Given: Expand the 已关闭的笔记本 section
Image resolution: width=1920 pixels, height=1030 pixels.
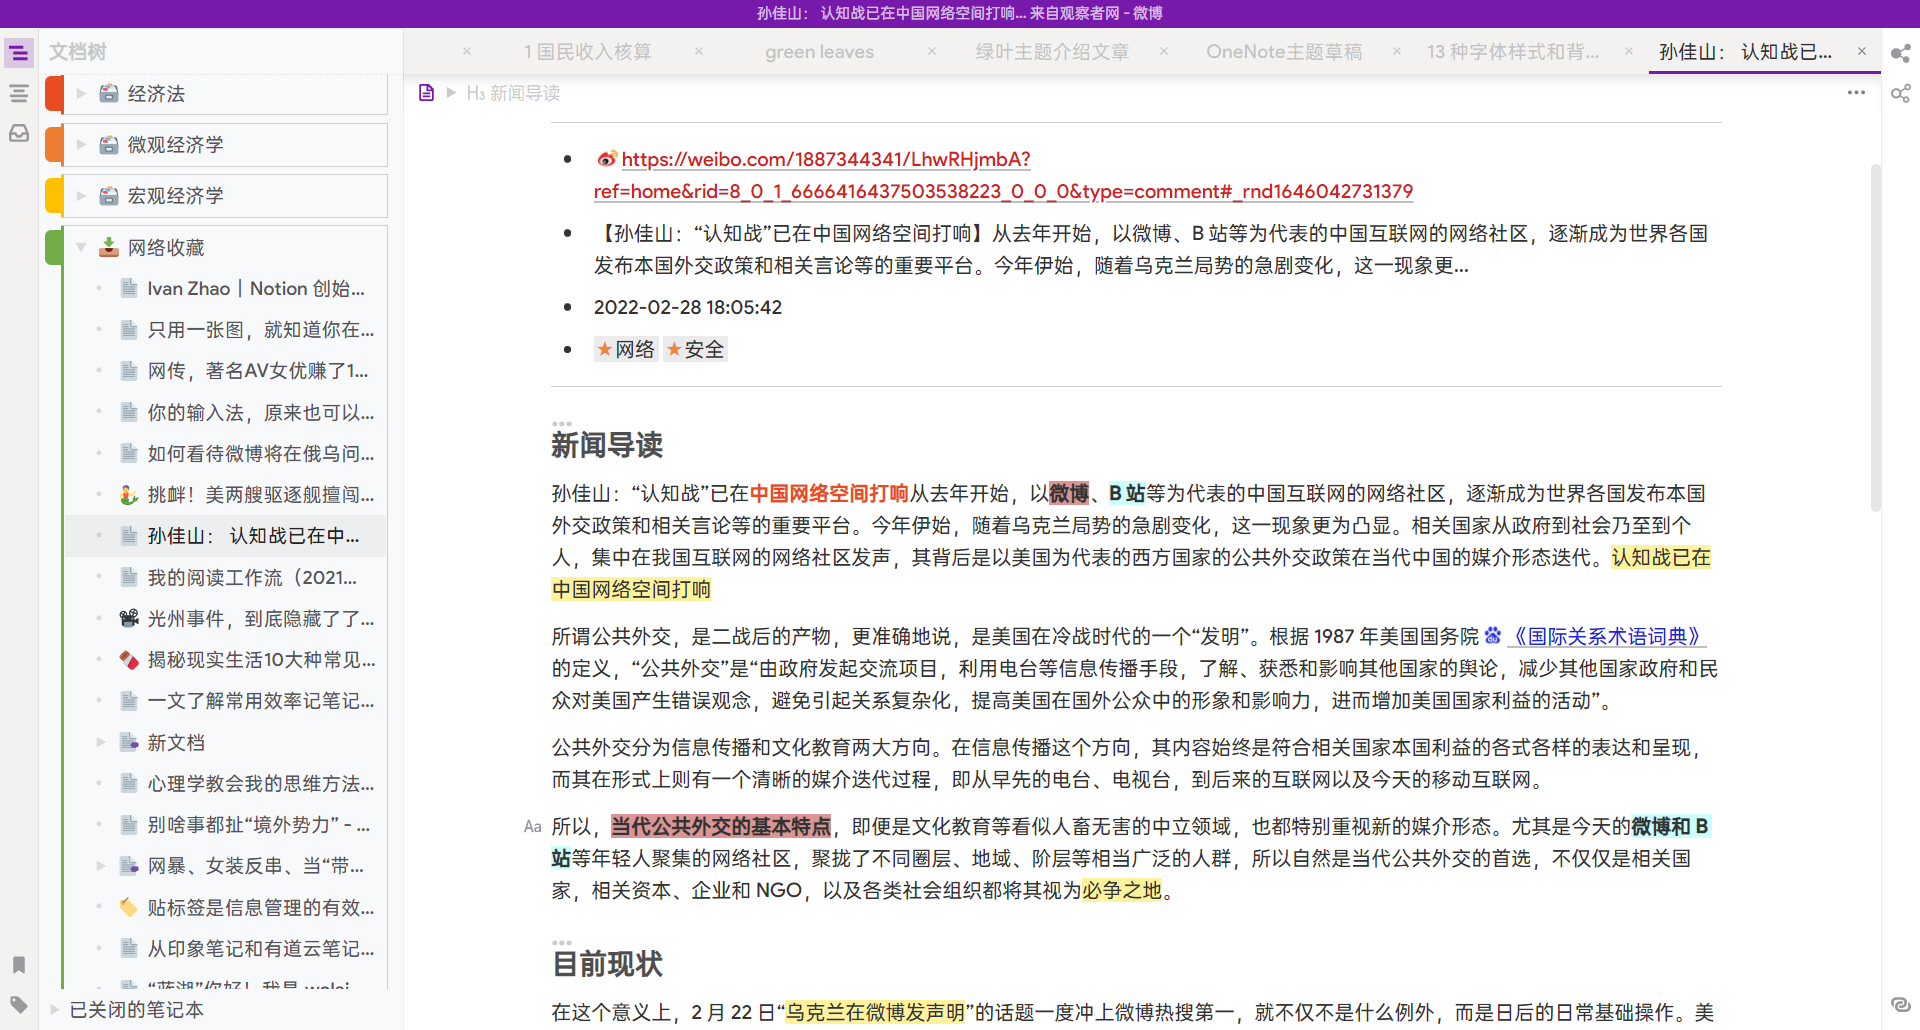Looking at the screenshot, I should coord(55,1010).
